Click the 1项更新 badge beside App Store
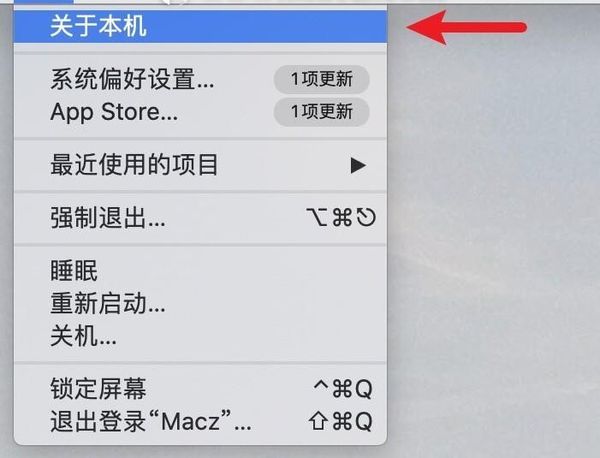600x458 pixels. coord(321,112)
